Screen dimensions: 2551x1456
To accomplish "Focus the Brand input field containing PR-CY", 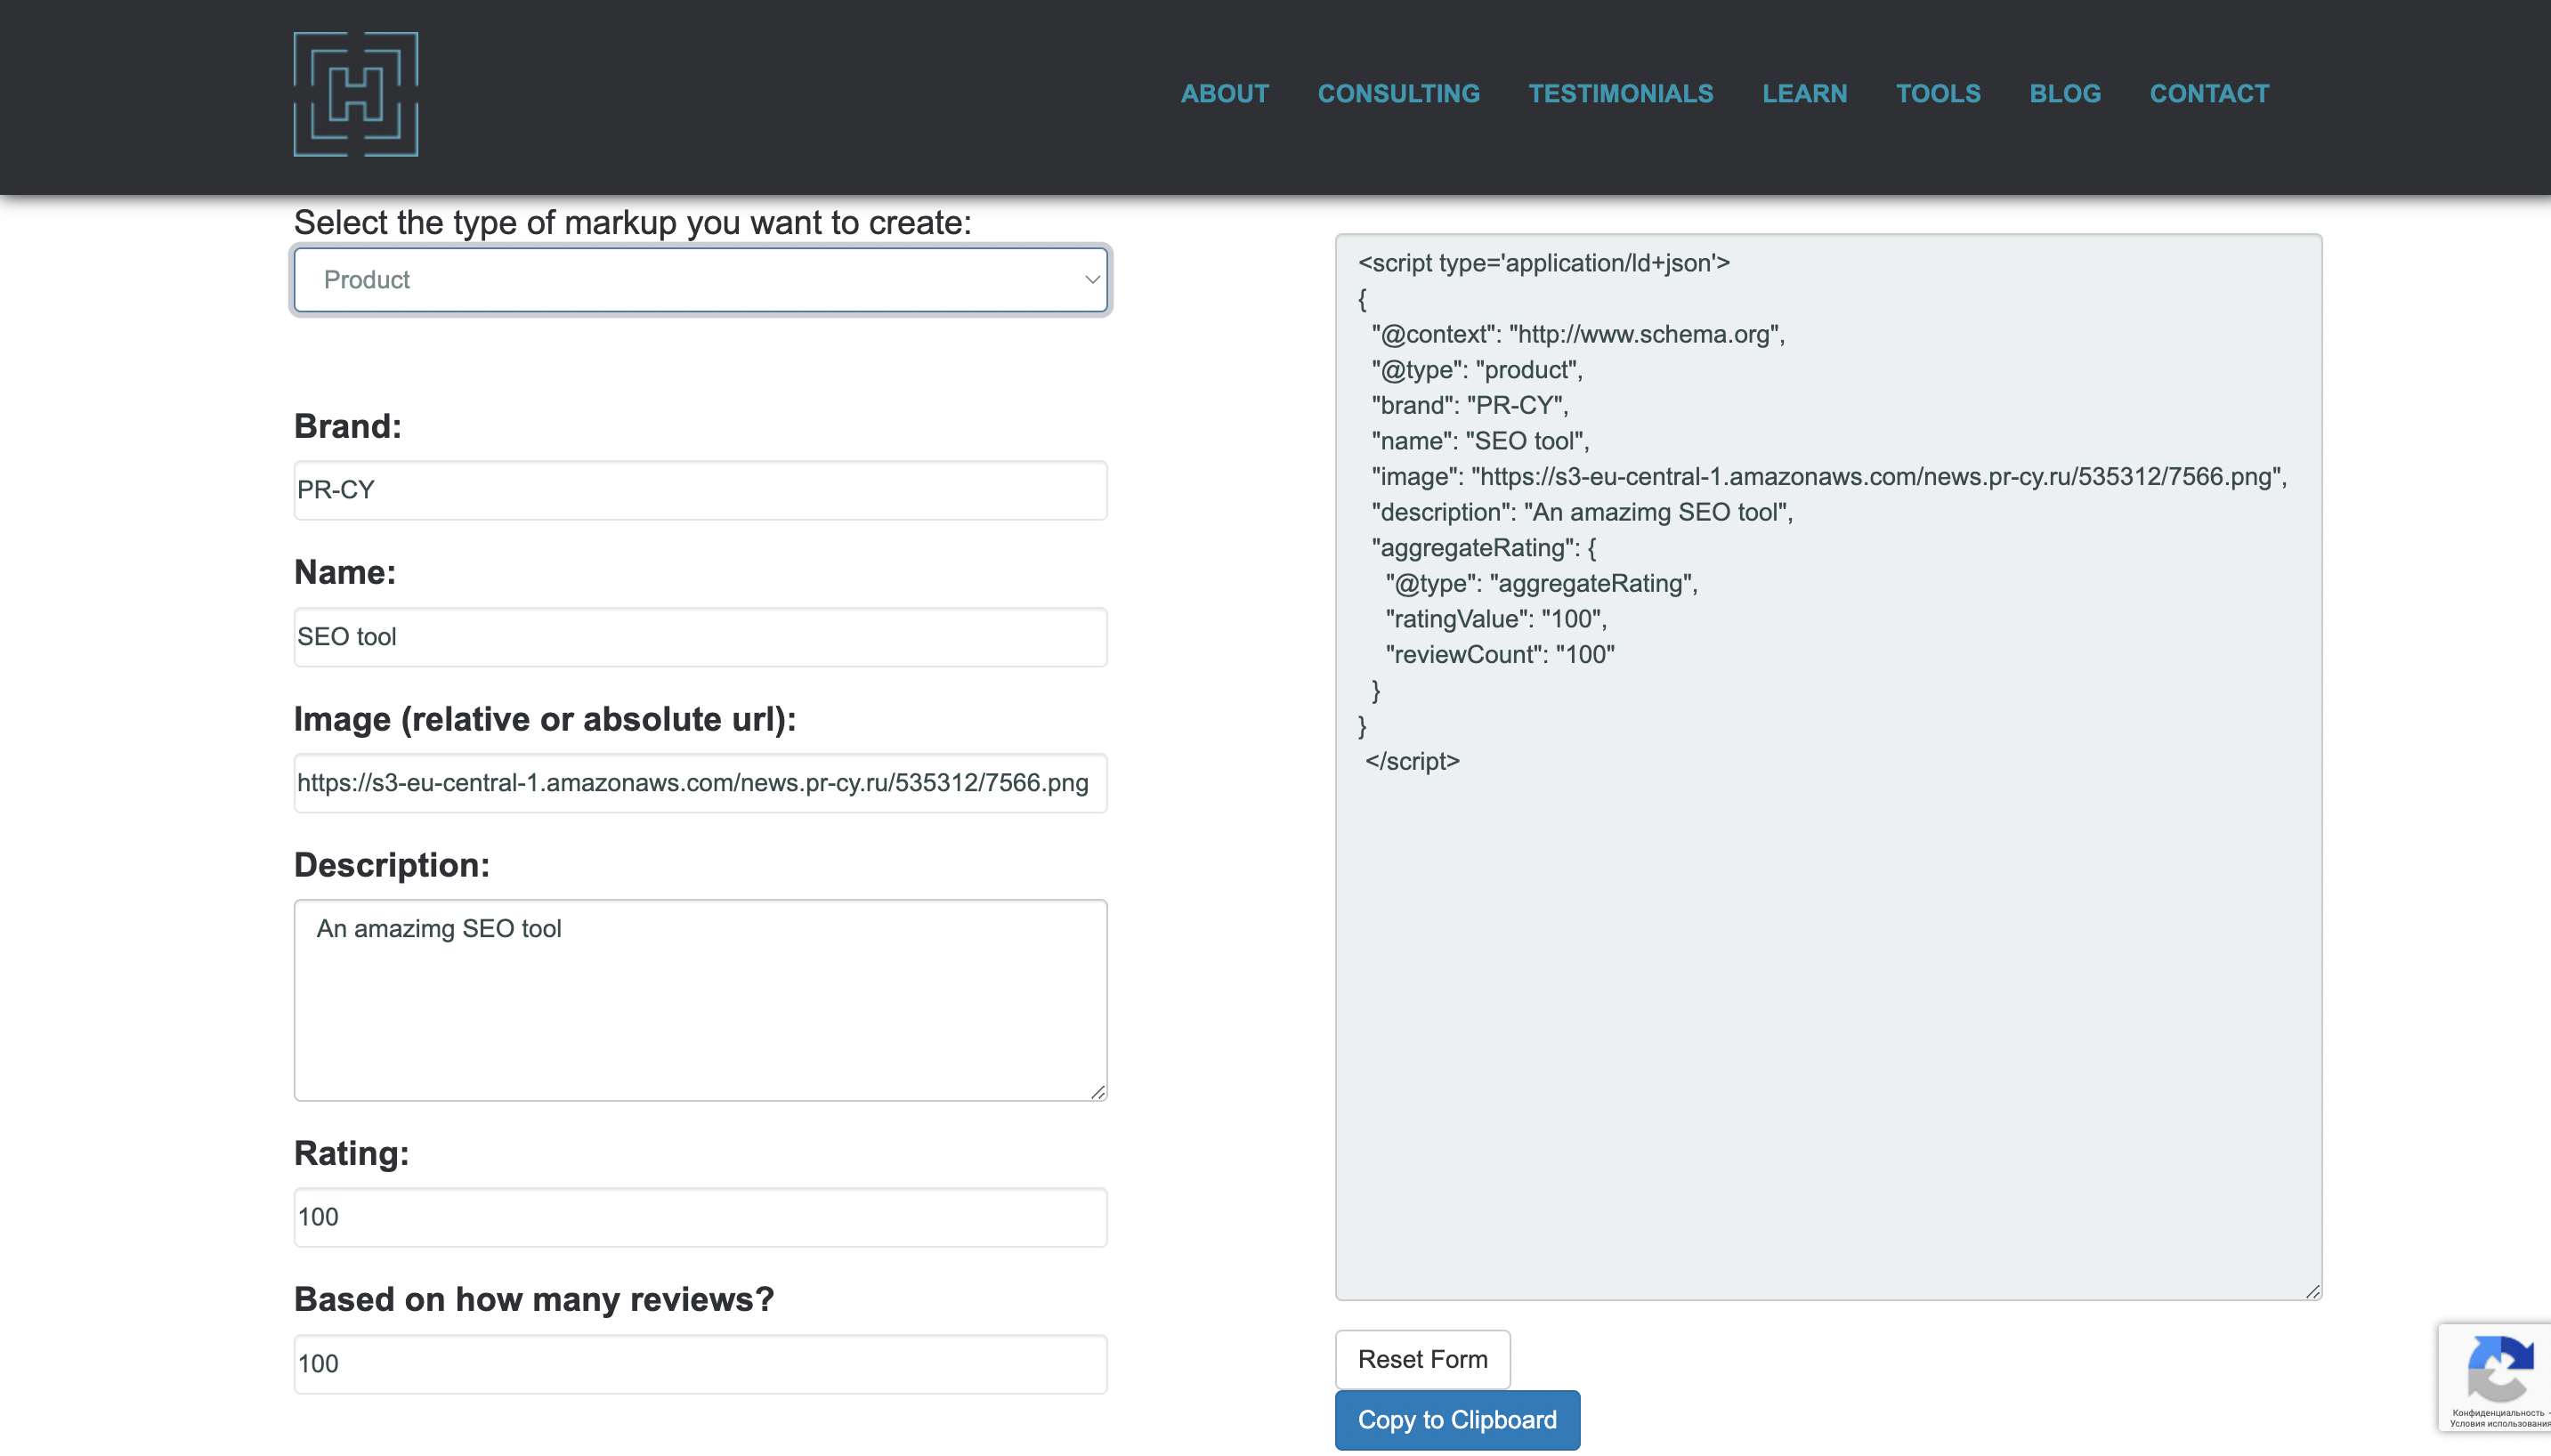I will (x=699, y=490).
